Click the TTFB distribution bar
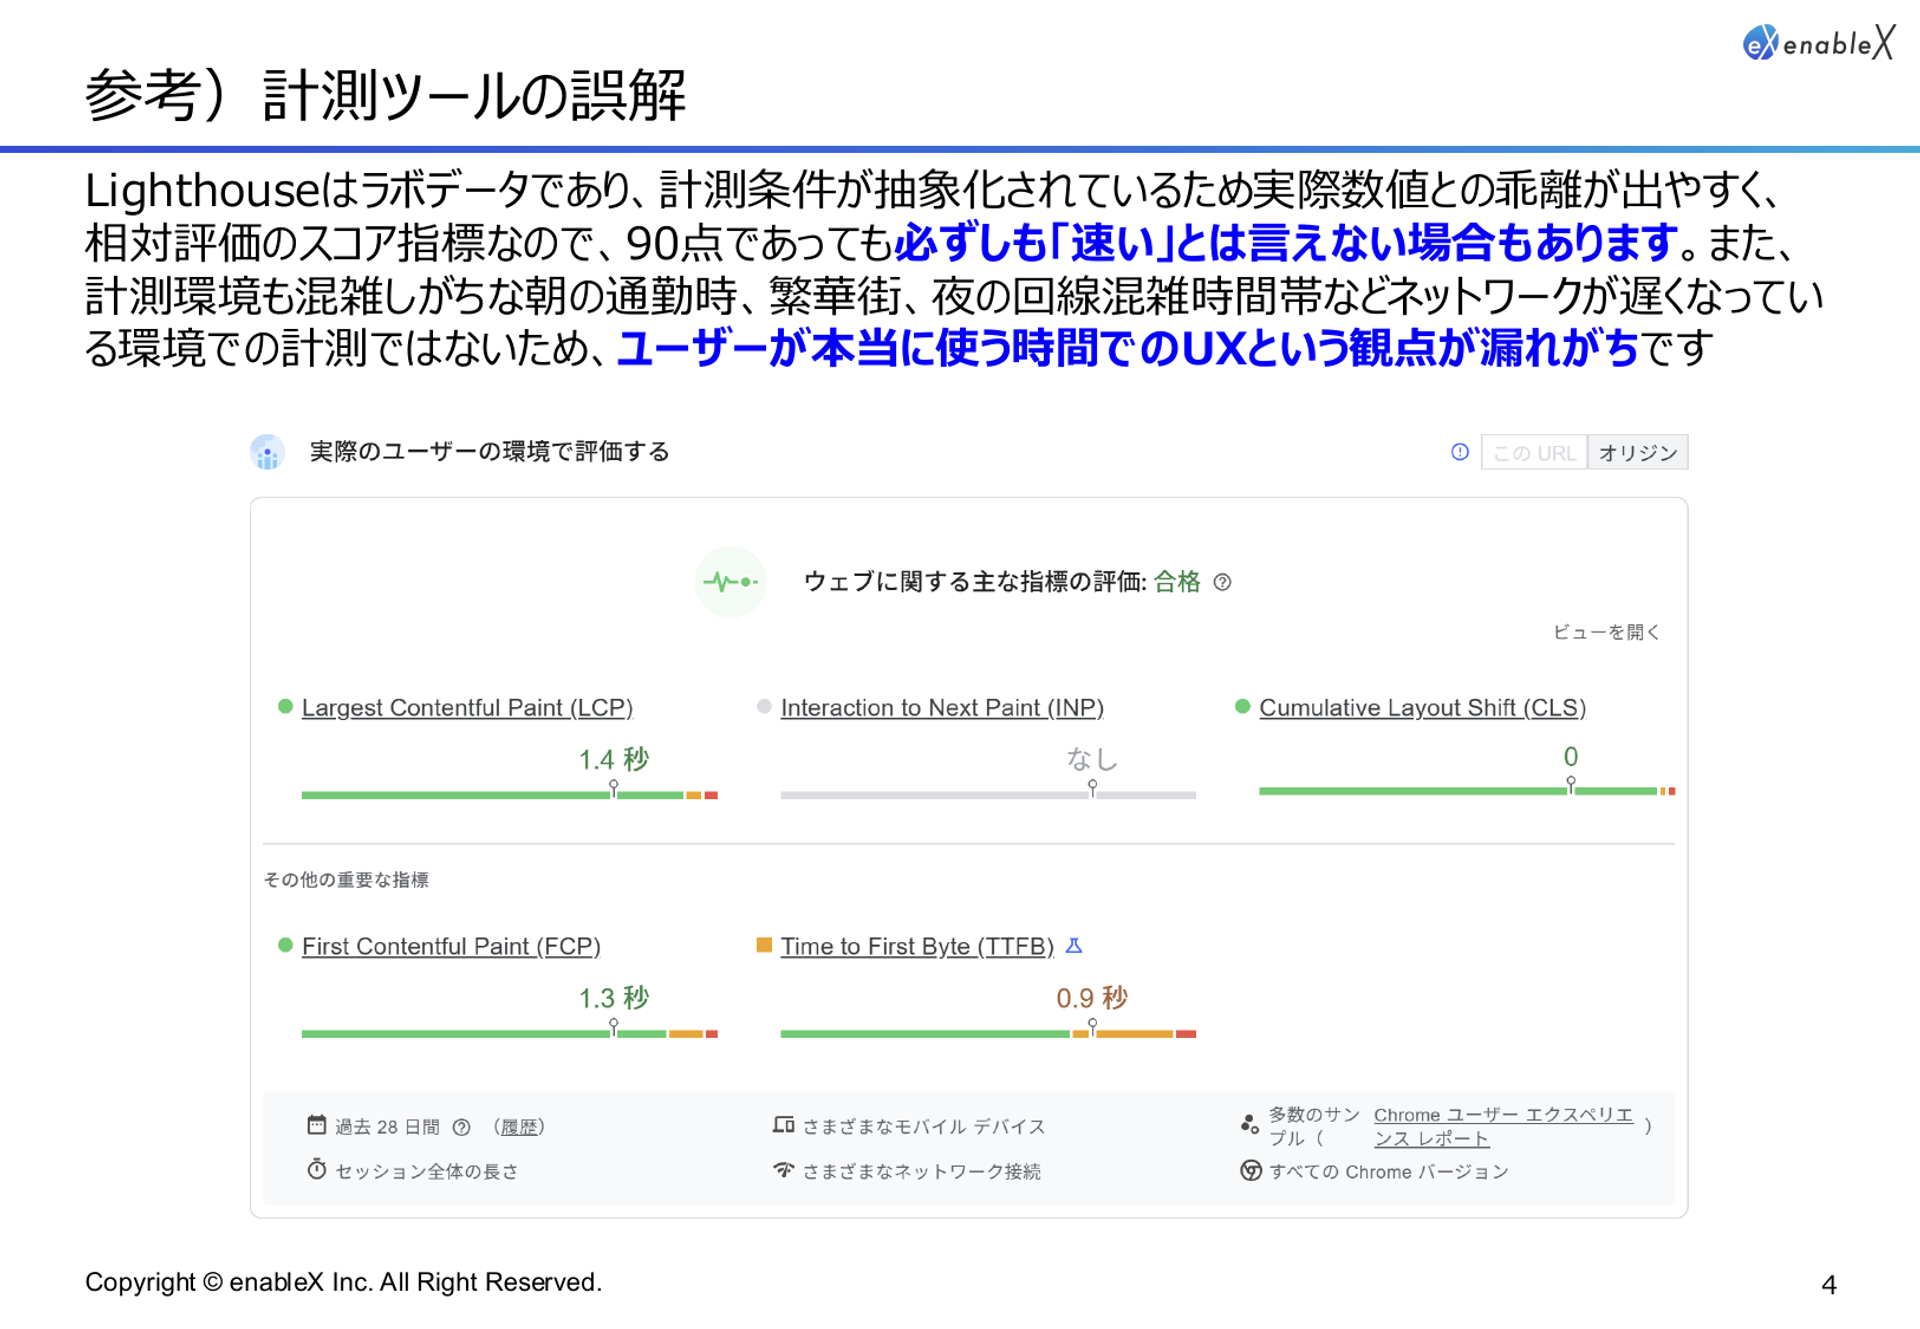Viewport: 1920px width, 1329px height. click(988, 1033)
